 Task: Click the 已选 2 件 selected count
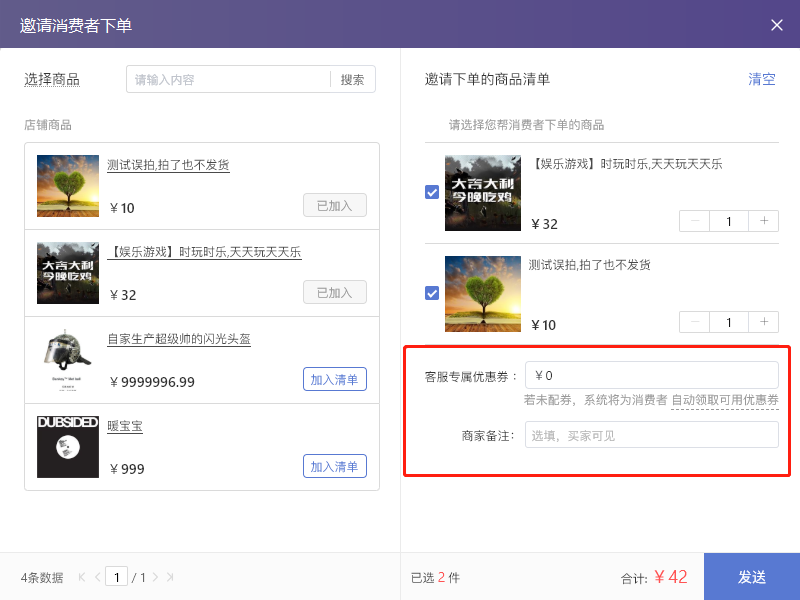(435, 578)
